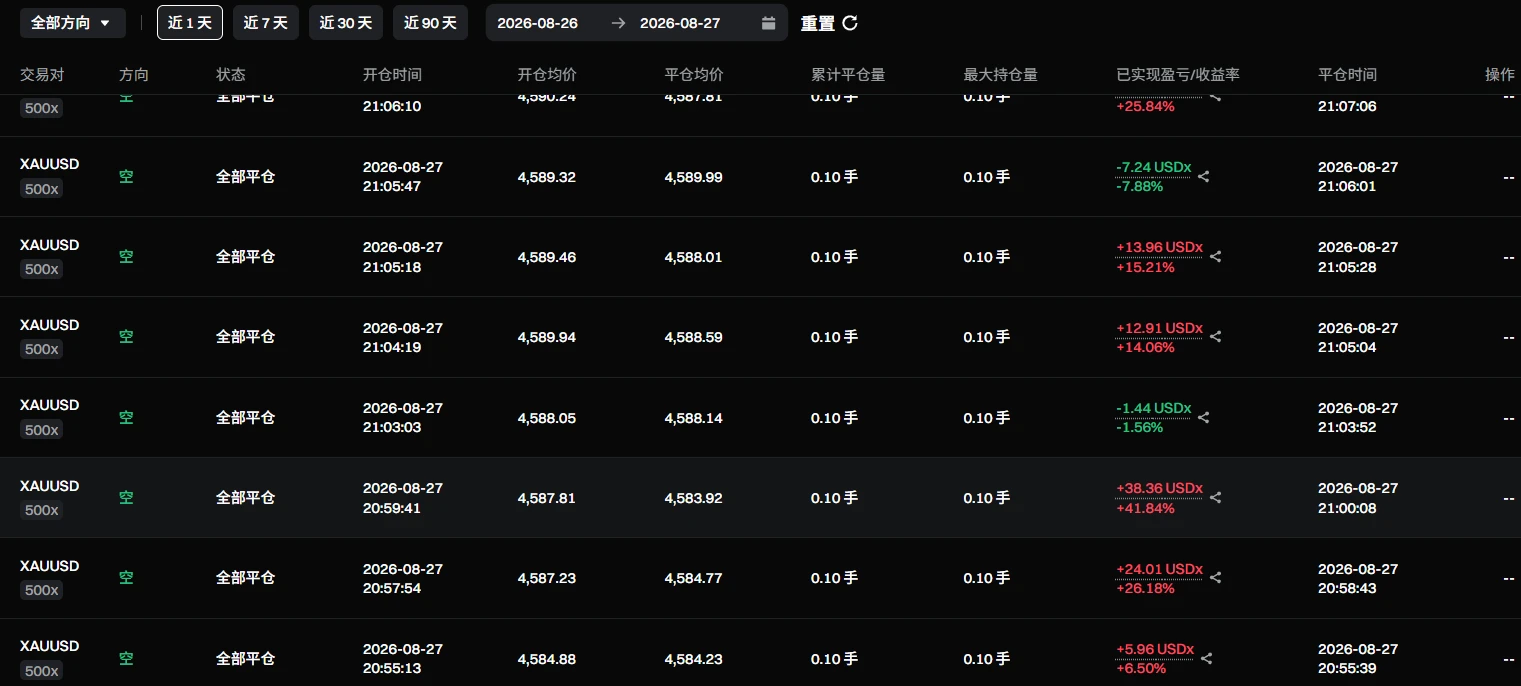Click the 开仓时间 column header
The image size is (1521, 686).
[392, 75]
